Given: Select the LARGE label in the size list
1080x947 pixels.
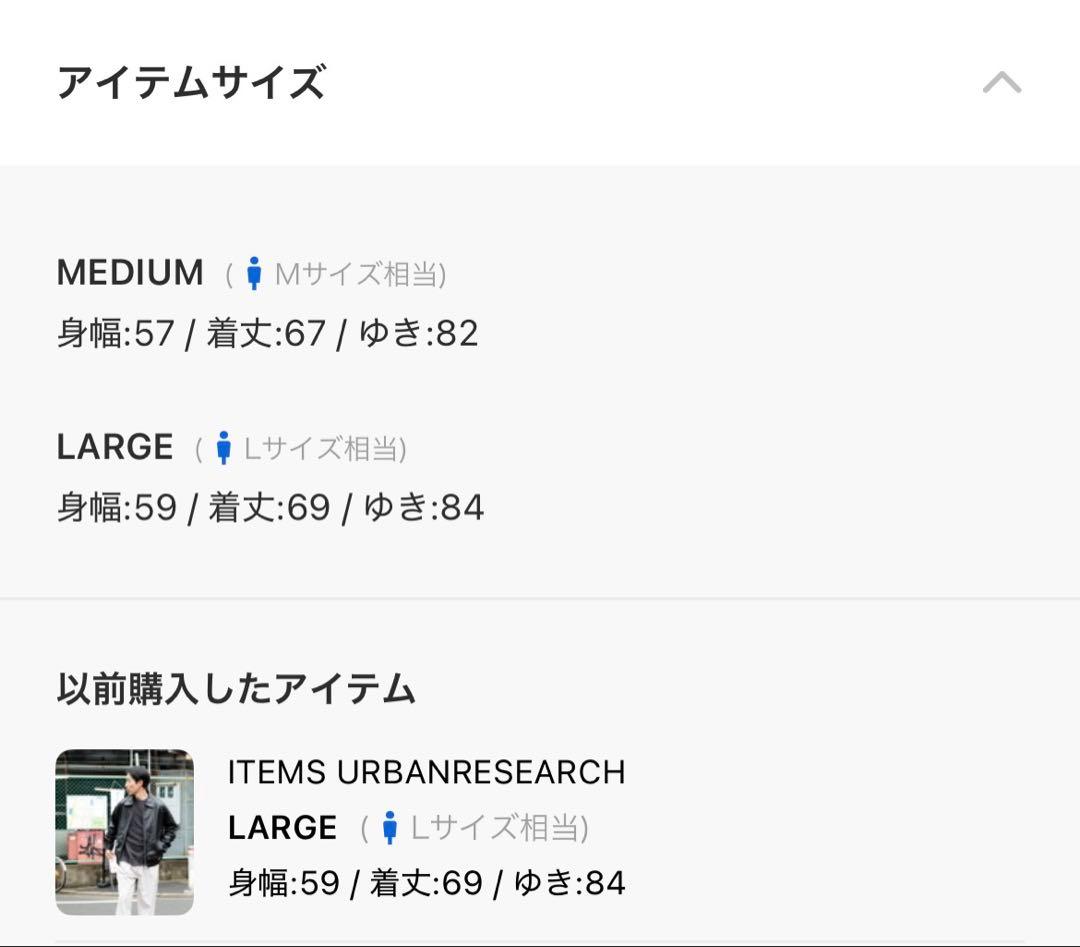Looking at the screenshot, I should point(115,447).
